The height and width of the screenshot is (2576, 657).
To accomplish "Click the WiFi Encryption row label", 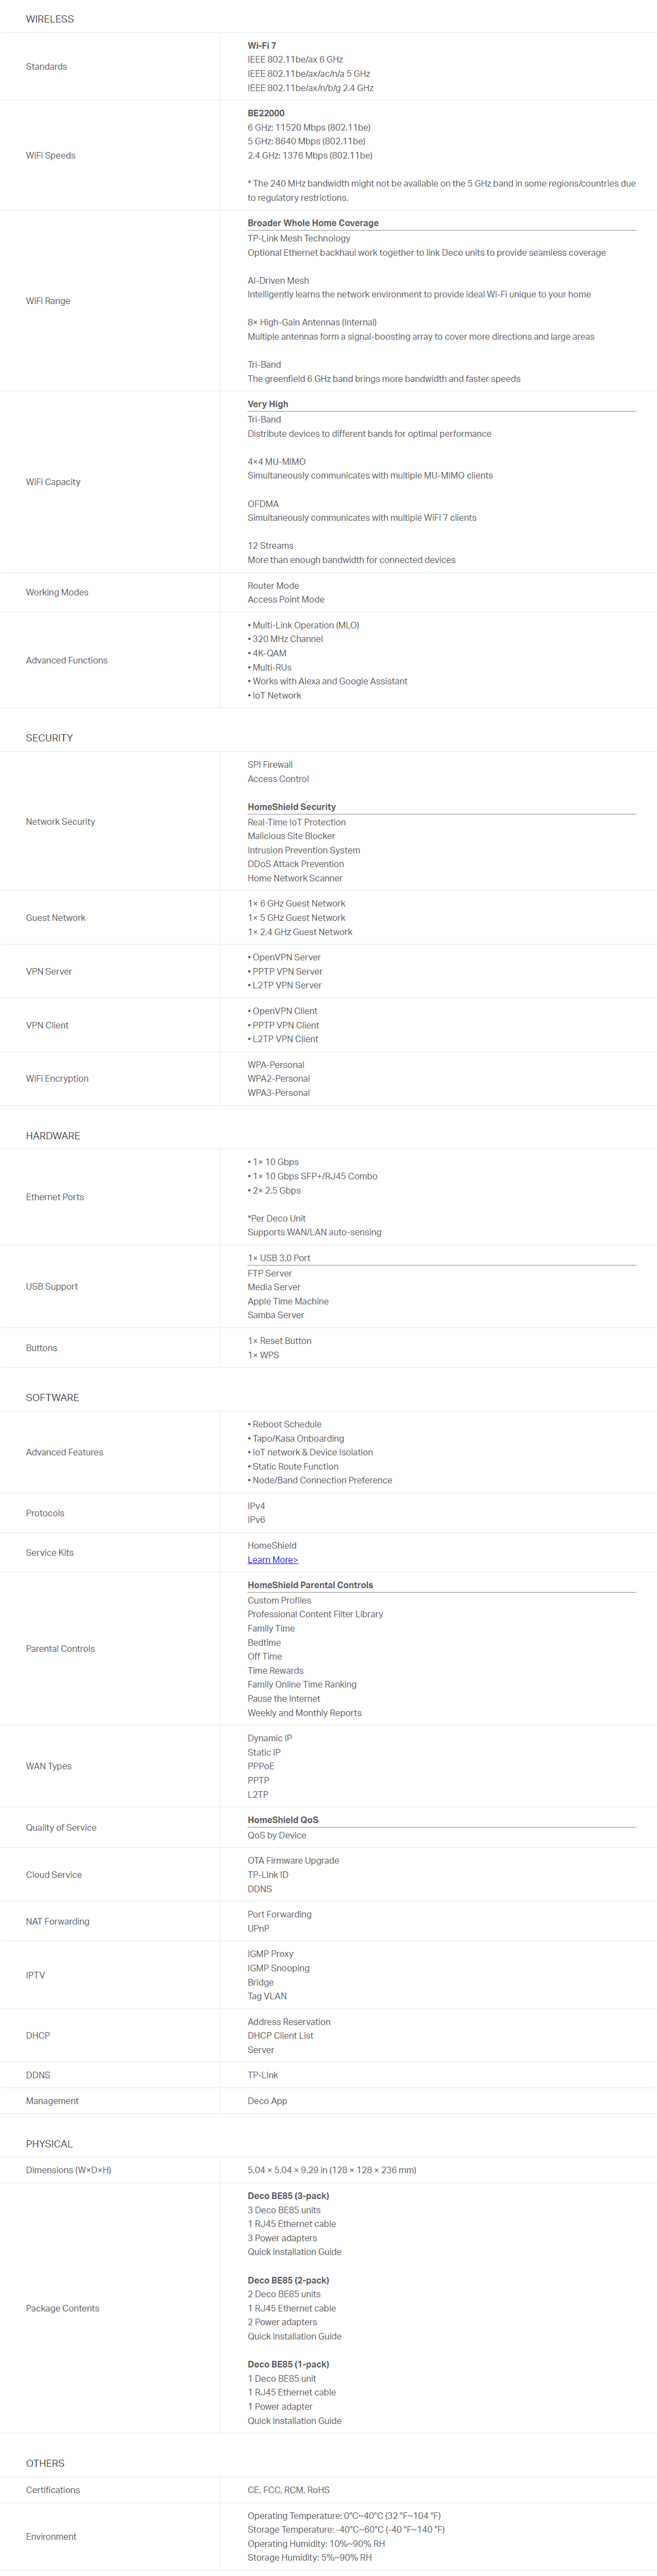I will (57, 1079).
